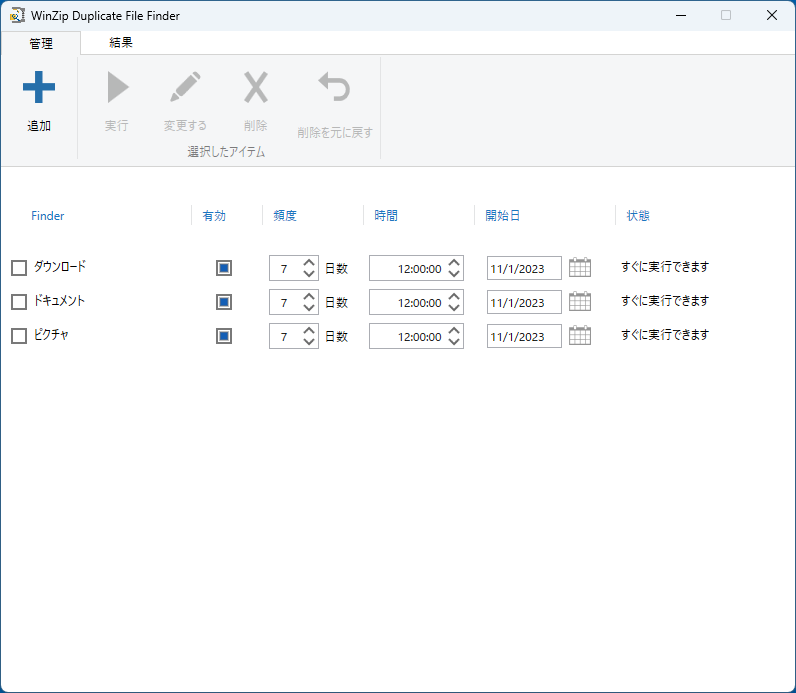
Task: Close the WinZip Duplicate File Finder window
Action: [x=772, y=15]
